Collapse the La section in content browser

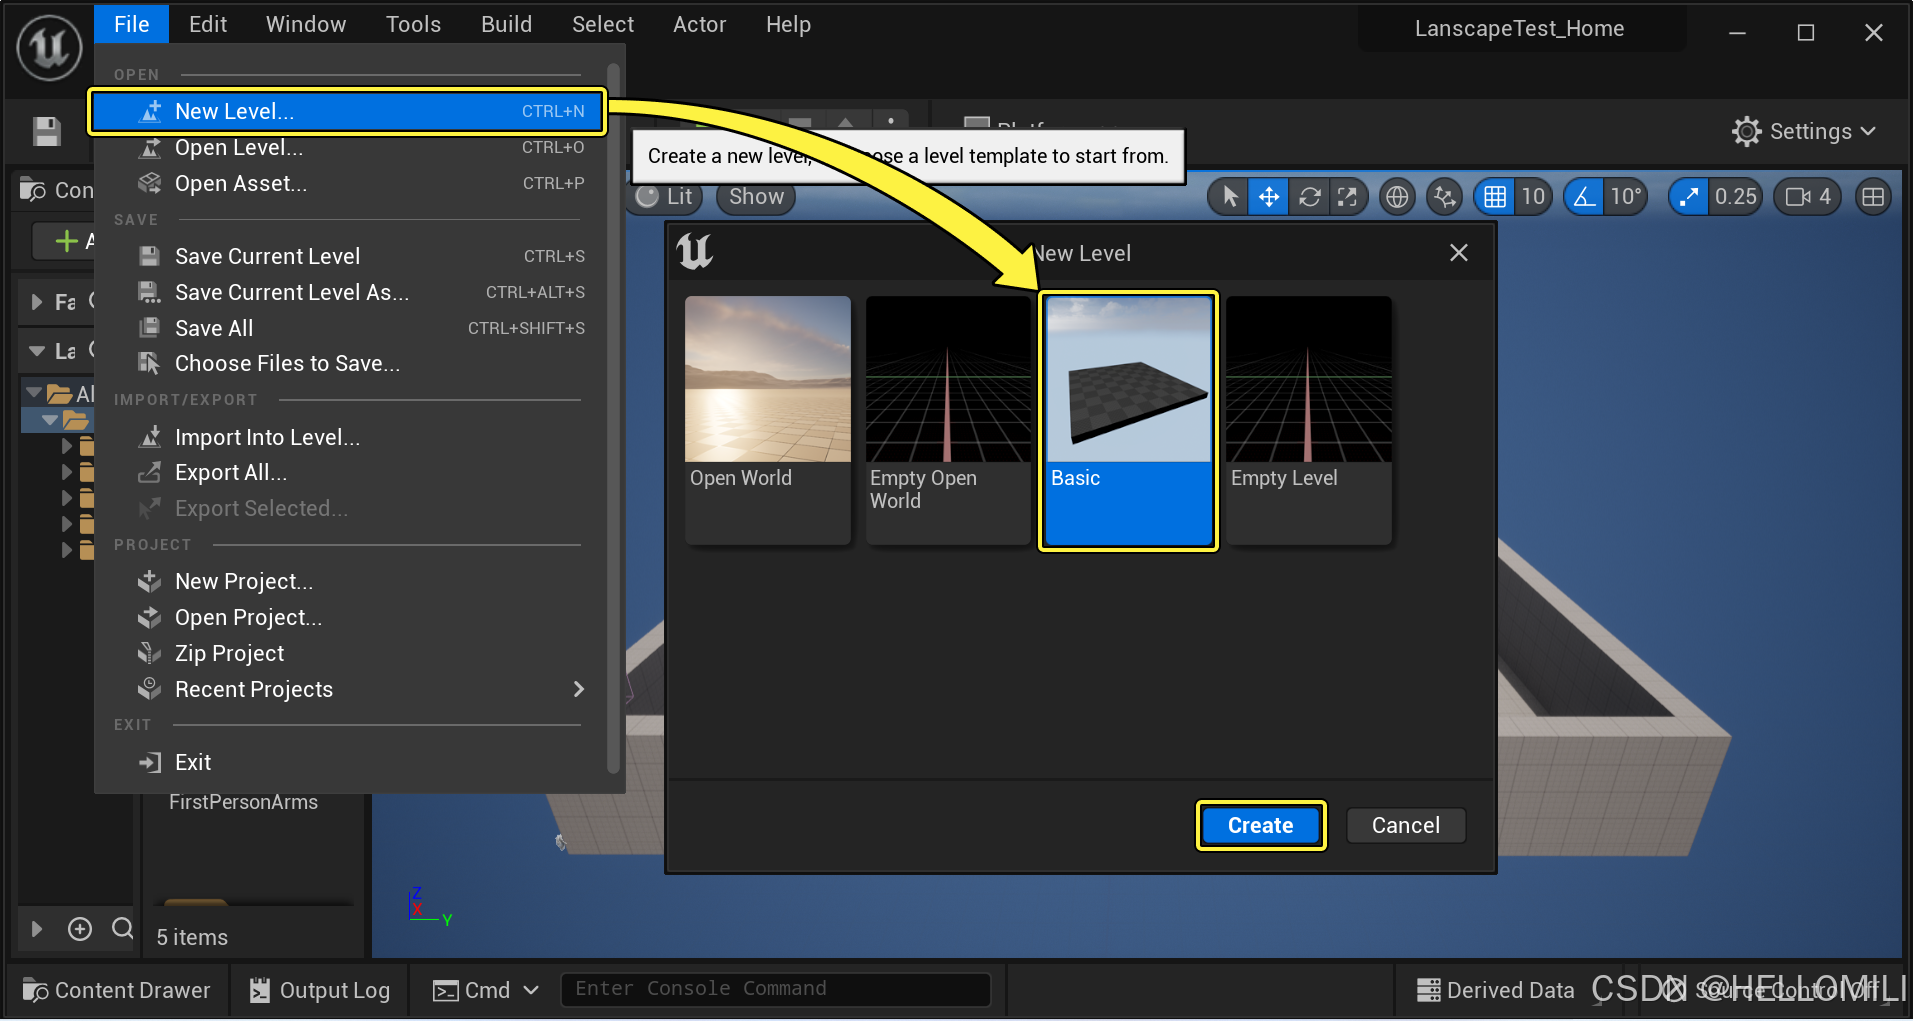point(37,351)
